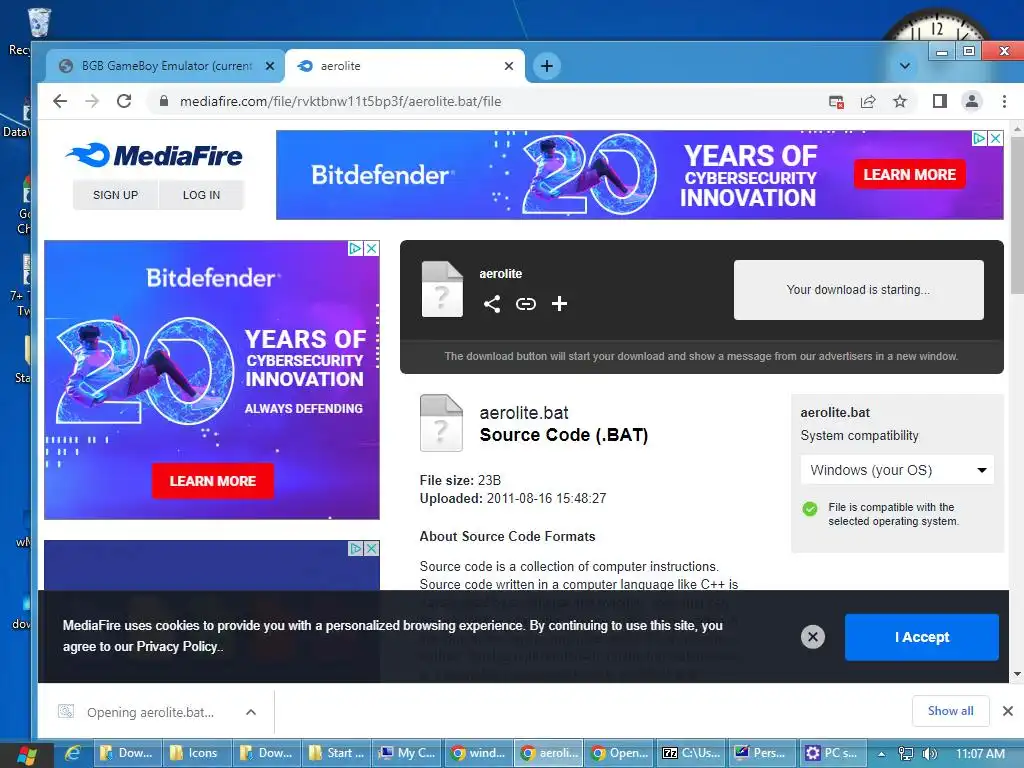Screen dimensions: 1024x768
Task: Click the taskbar clock 11:07 AM
Action: point(980,754)
